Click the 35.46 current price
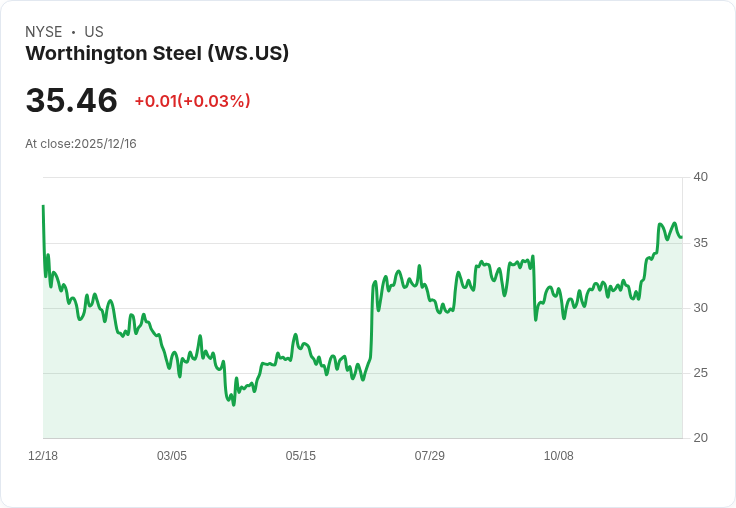736x508 pixels. coord(71,100)
